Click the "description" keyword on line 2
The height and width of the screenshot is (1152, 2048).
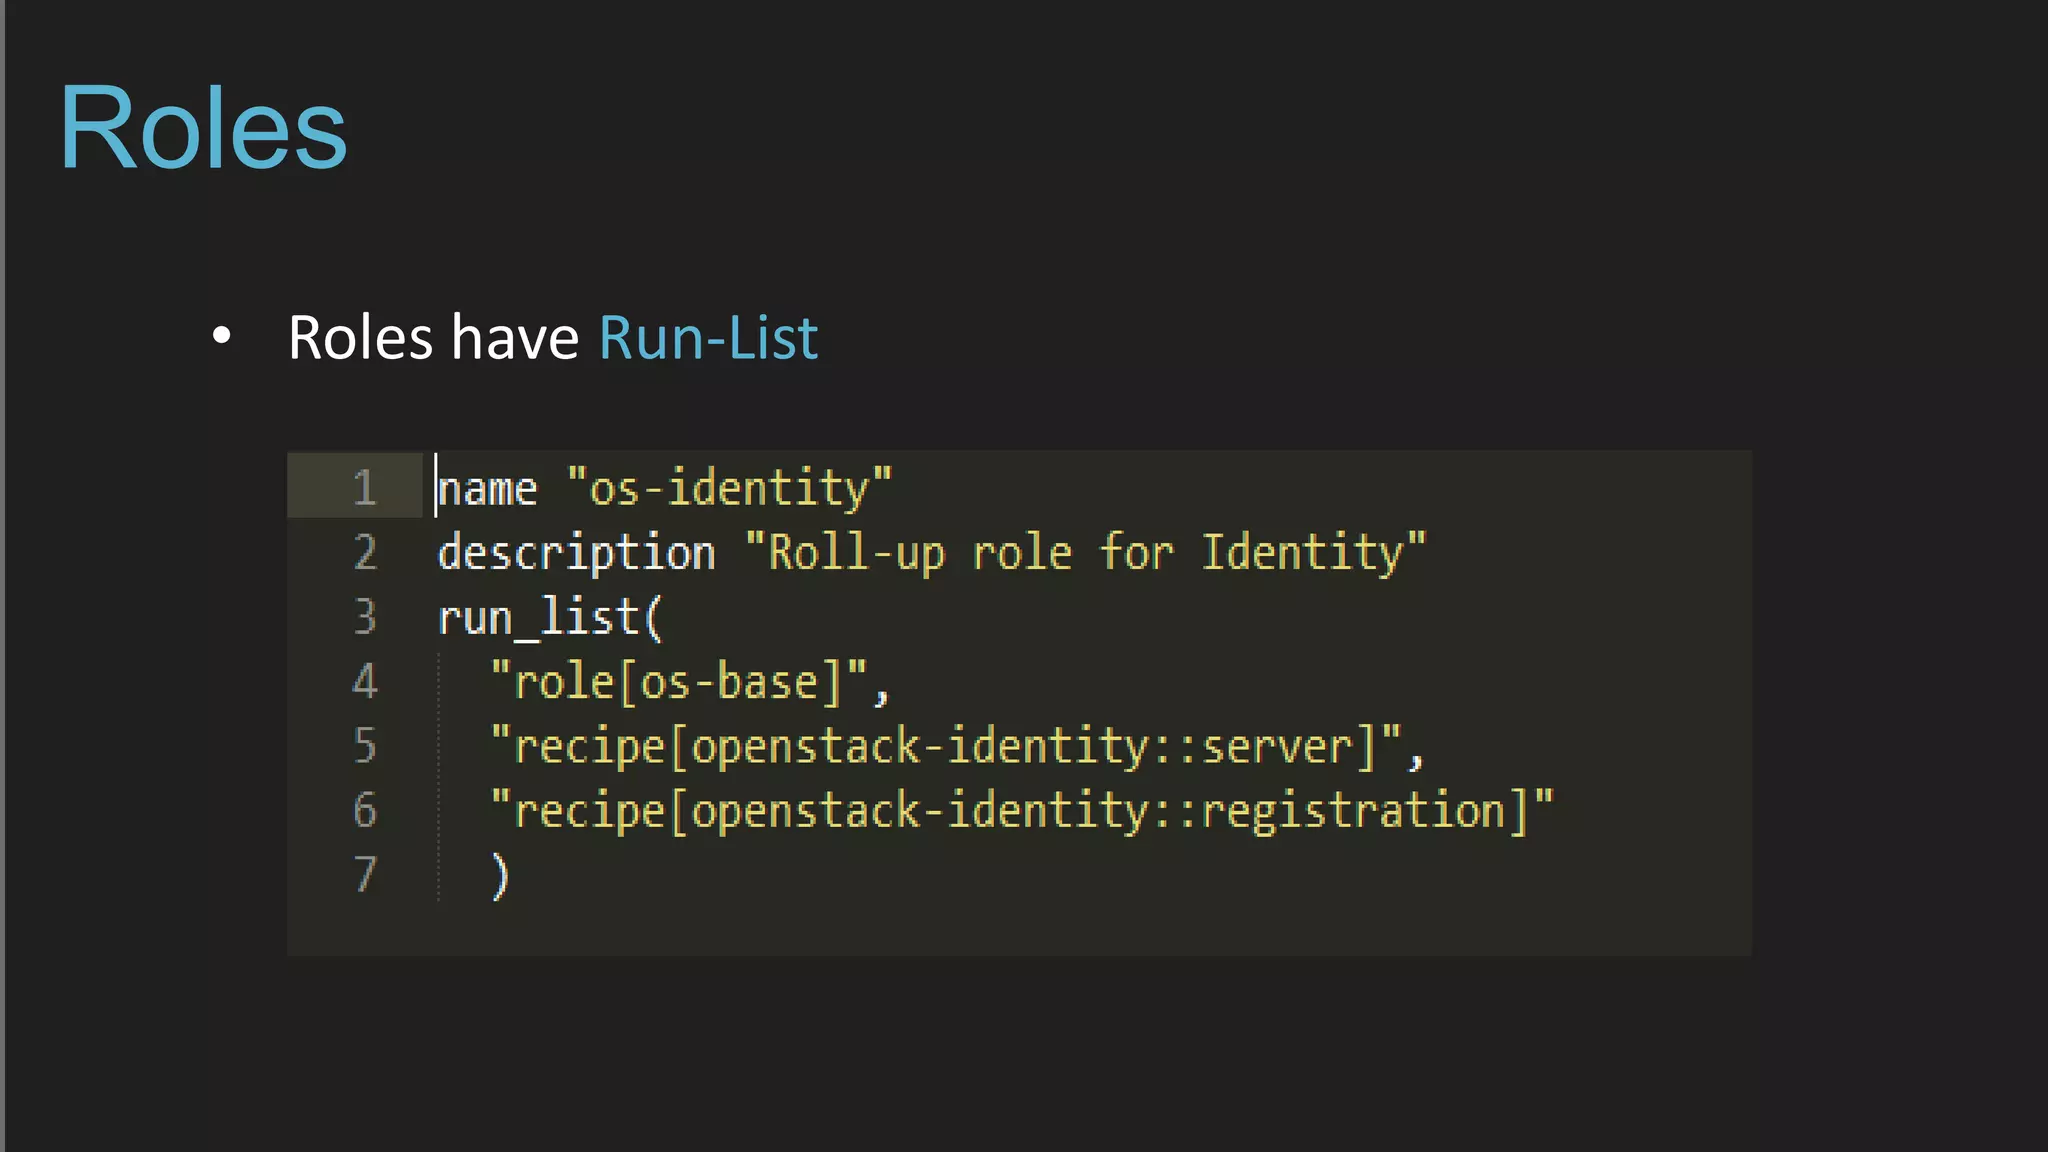pos(577,553)
